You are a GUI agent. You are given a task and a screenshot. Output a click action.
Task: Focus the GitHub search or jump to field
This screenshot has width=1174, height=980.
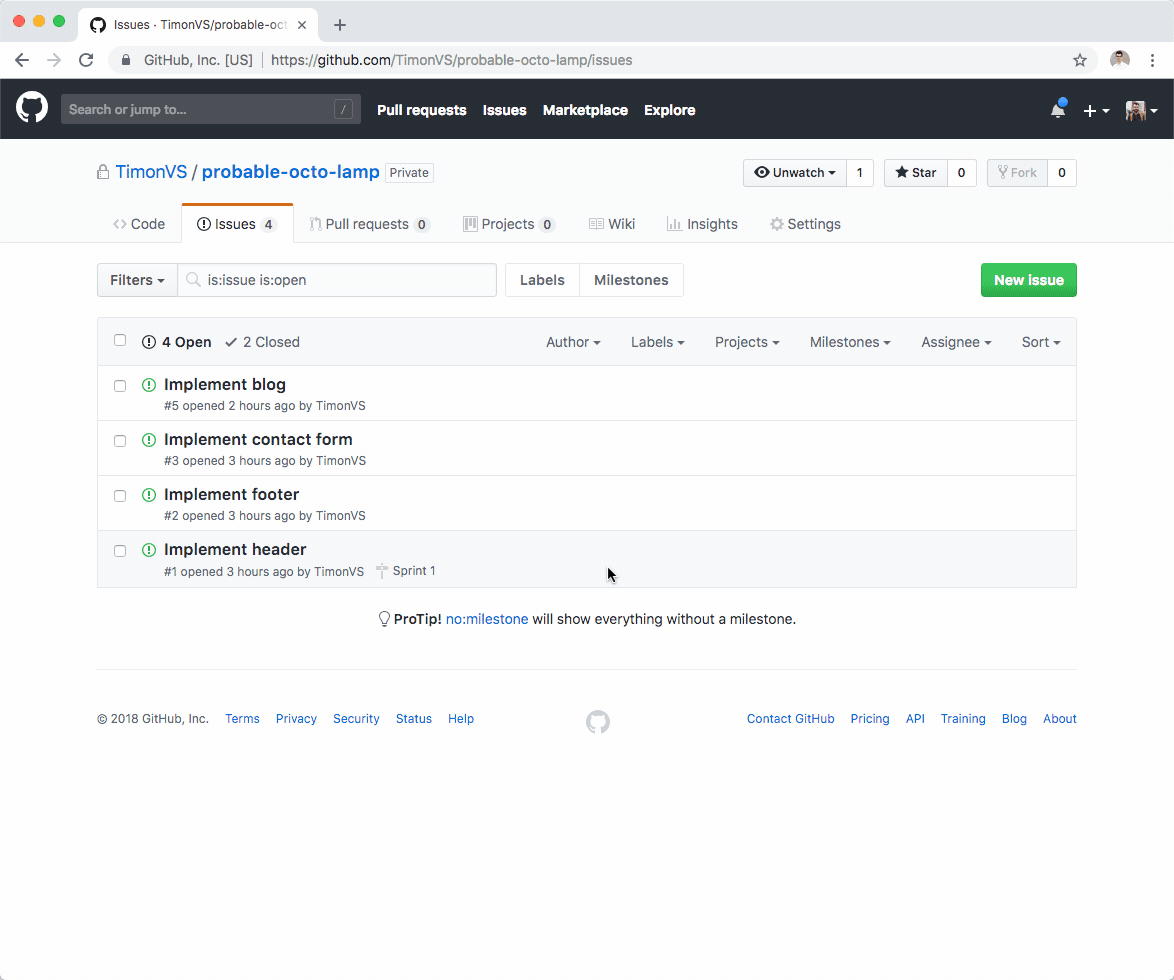coord(210,109)
